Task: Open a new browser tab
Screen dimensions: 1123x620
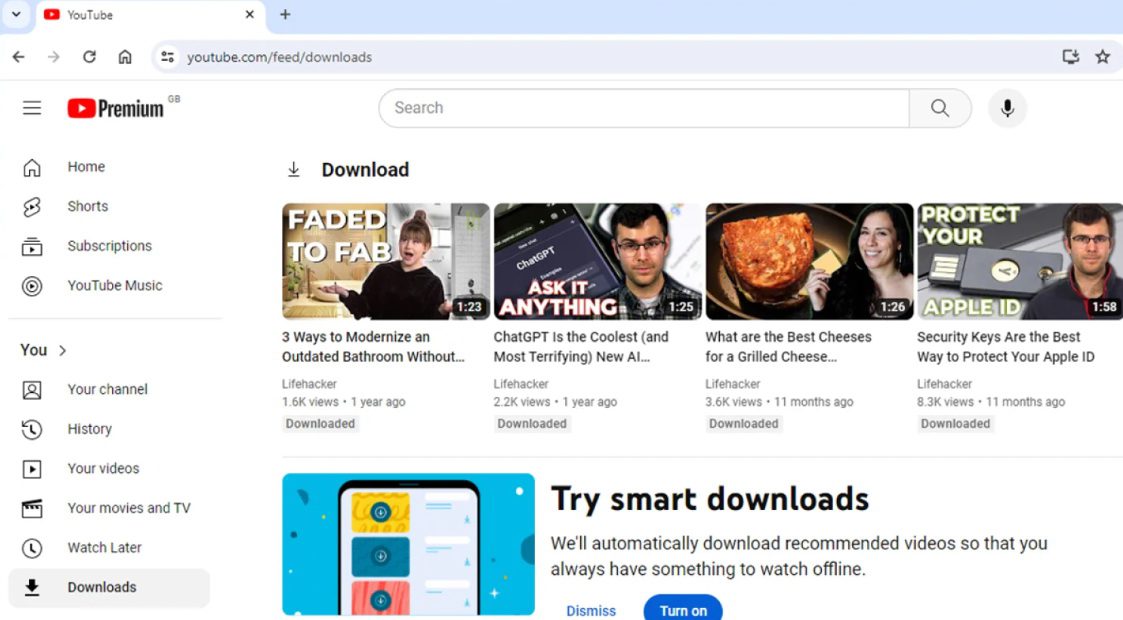Action: click(x=285, y=15)
